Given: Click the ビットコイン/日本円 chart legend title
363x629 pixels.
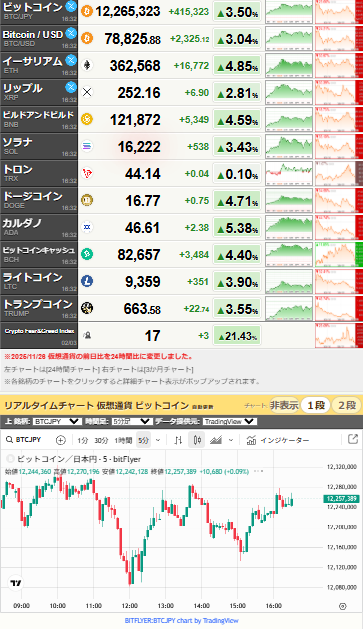Looking at the screenshot, I should pyautogui.click(x=79, y=459).
